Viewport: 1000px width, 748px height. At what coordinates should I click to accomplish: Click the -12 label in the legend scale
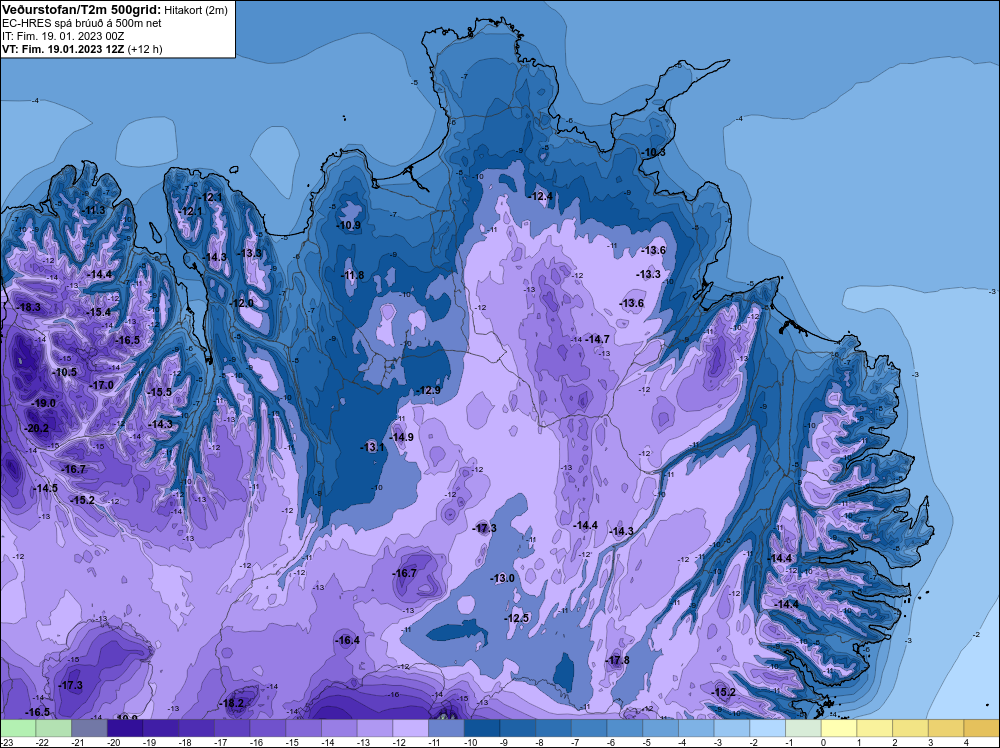400,742
